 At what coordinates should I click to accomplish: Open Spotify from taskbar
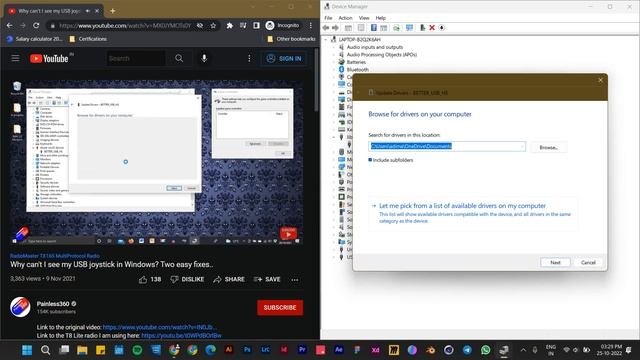(137, 350)
